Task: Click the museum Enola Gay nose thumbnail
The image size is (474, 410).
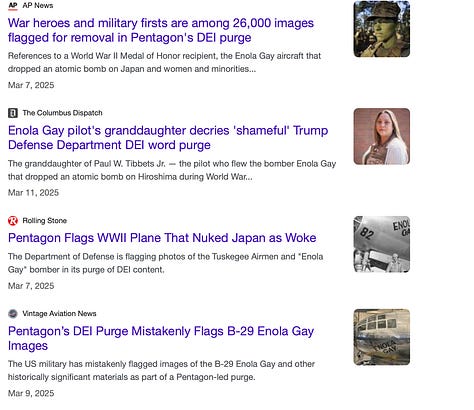Action: [x=382, y=337]
